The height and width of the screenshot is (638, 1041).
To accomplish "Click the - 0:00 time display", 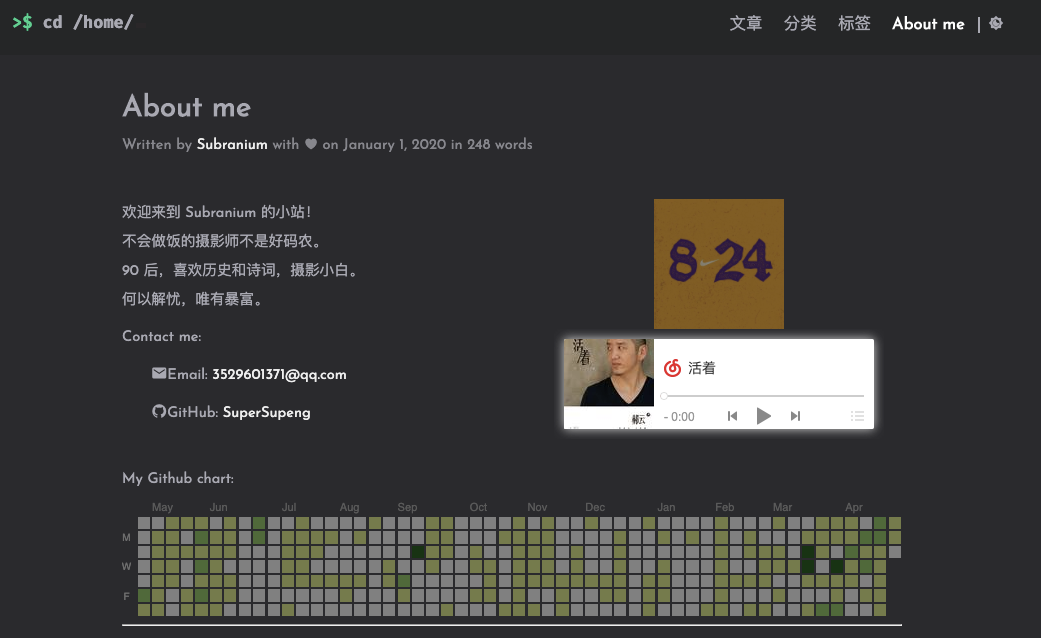I will 679,417.
